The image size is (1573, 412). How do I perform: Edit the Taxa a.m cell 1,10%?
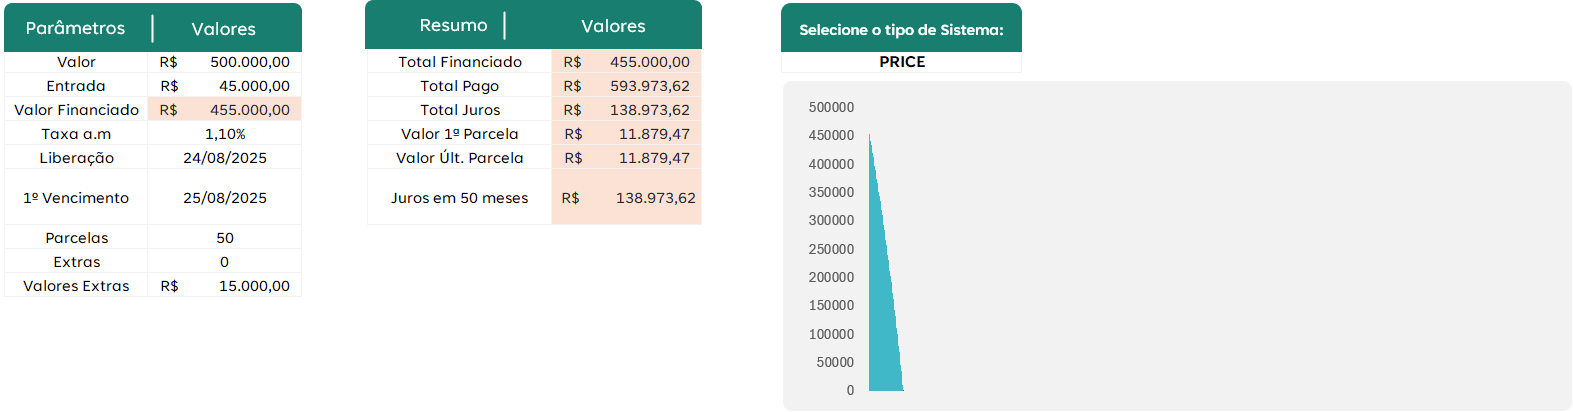coord(225,134)
